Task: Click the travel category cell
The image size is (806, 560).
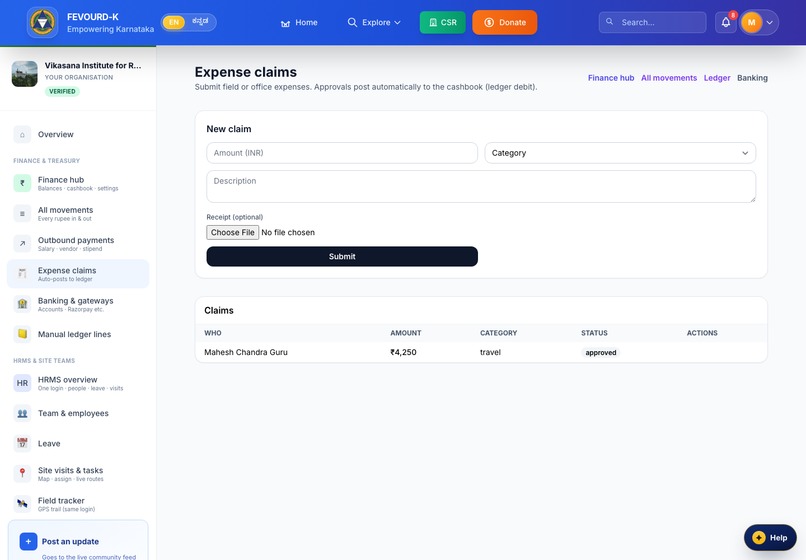Action: click(490, 353)
